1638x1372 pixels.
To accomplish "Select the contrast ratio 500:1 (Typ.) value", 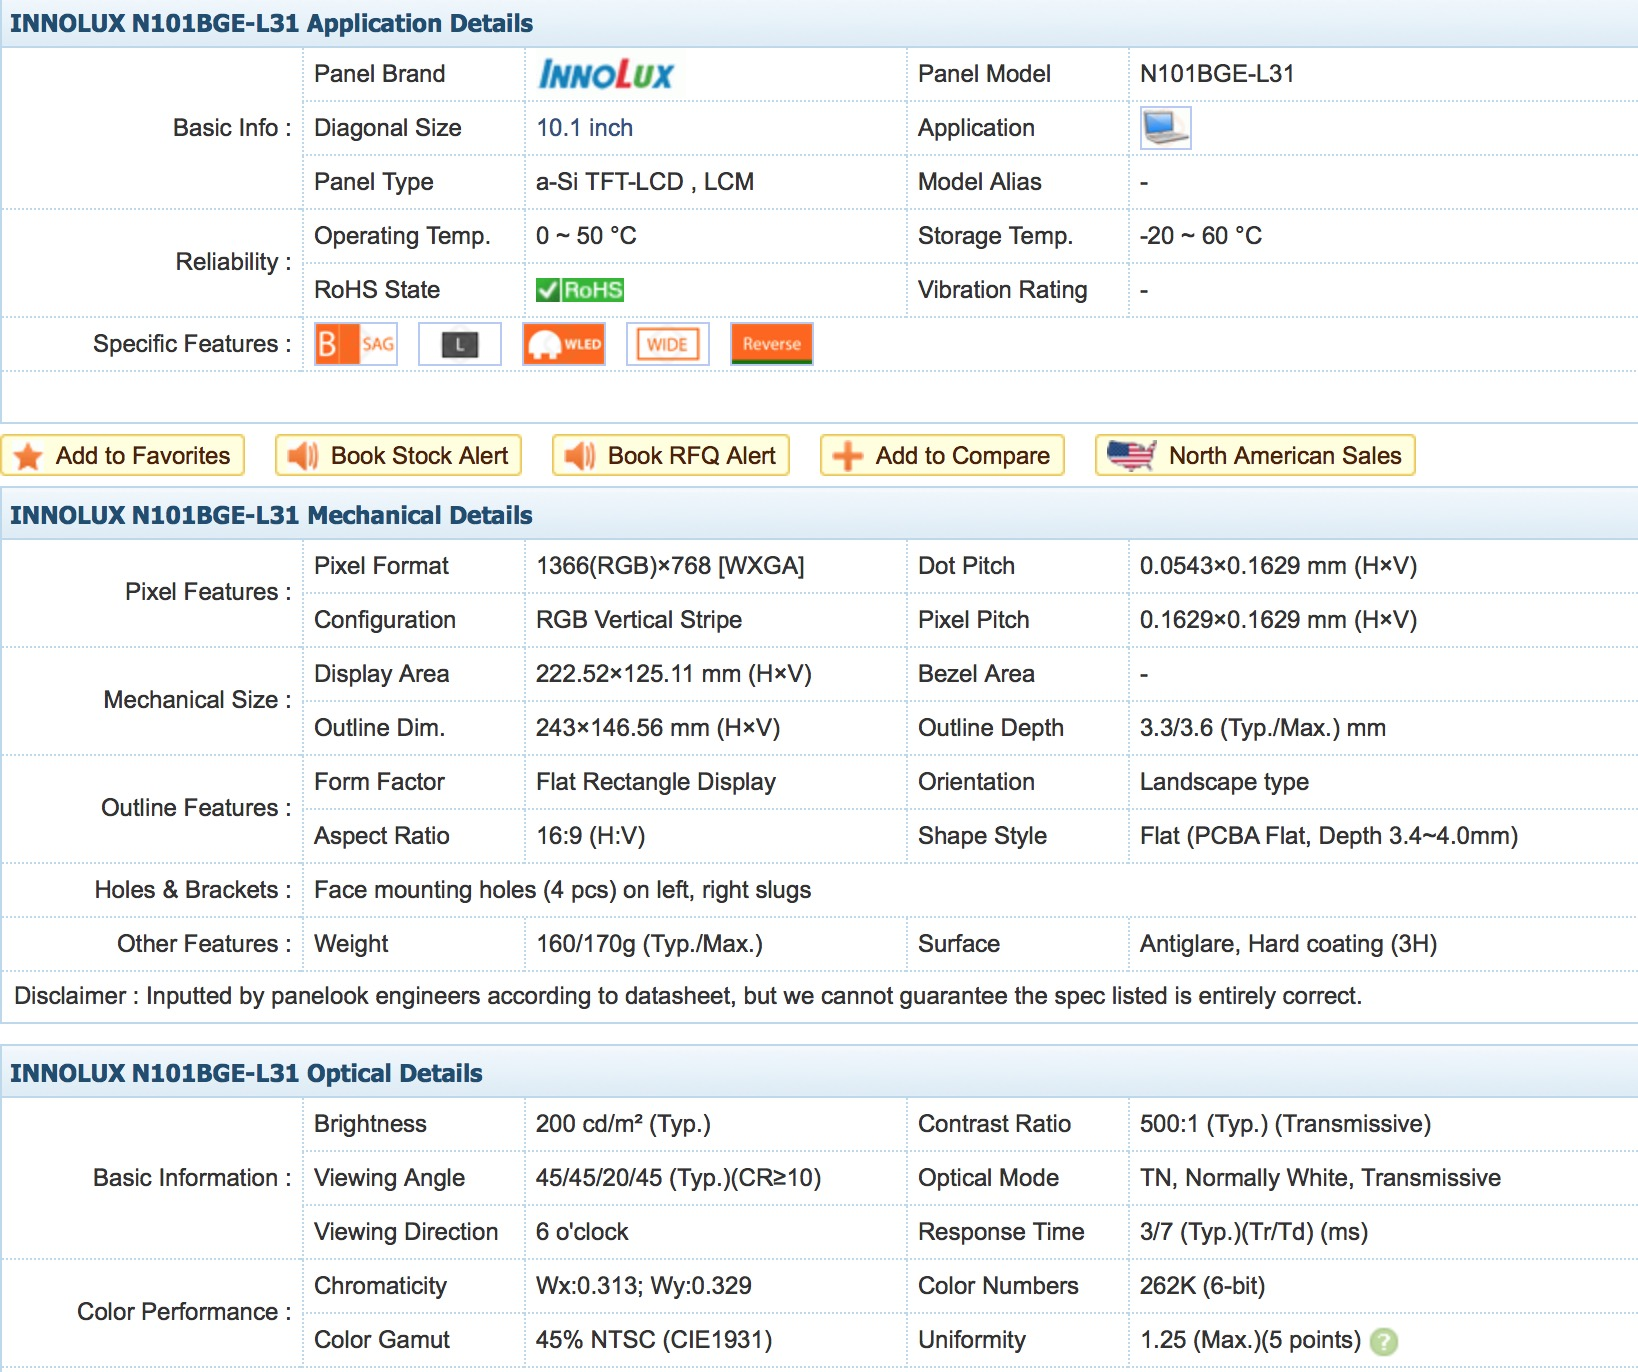I will [x=1285, y=1124].
